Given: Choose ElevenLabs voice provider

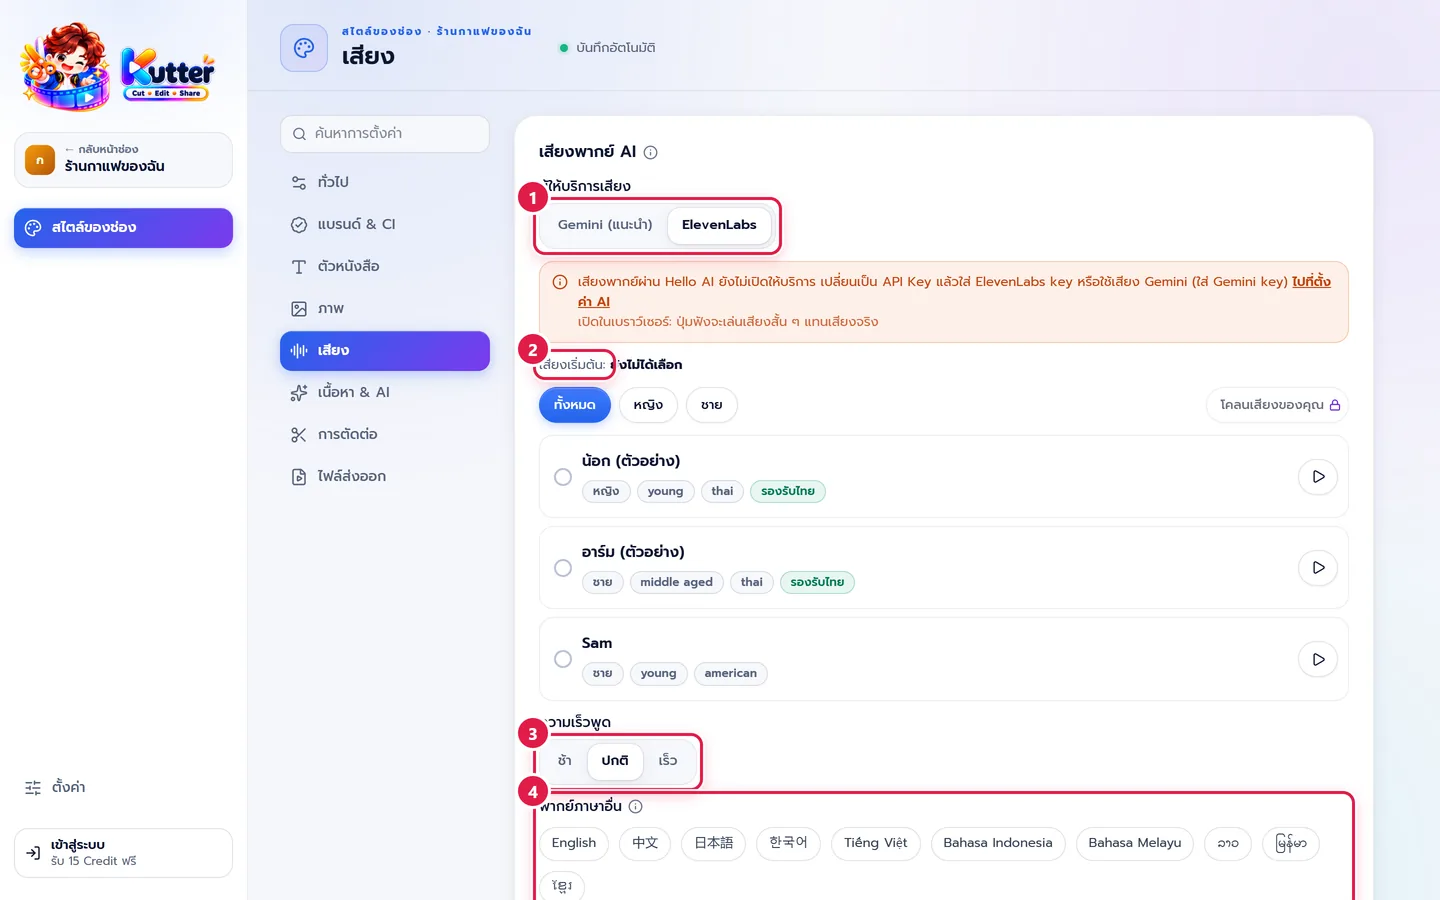Looking at the screenshot, I should tap(719, 225).
